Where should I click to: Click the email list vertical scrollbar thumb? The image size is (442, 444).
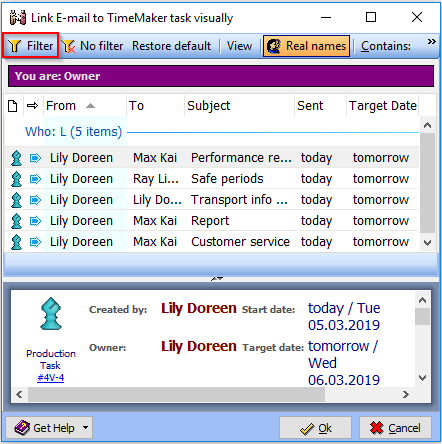click(x=427, y=183)
